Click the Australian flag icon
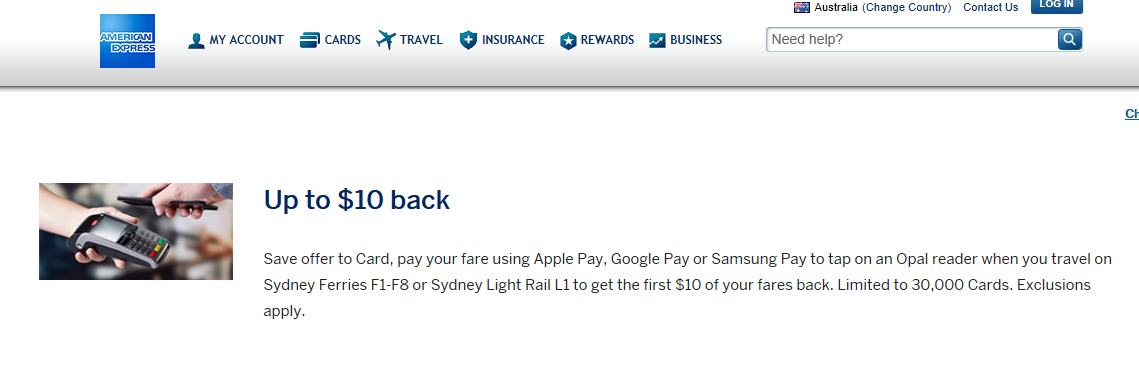This screenshot has height=381, width=1139. 802,7
